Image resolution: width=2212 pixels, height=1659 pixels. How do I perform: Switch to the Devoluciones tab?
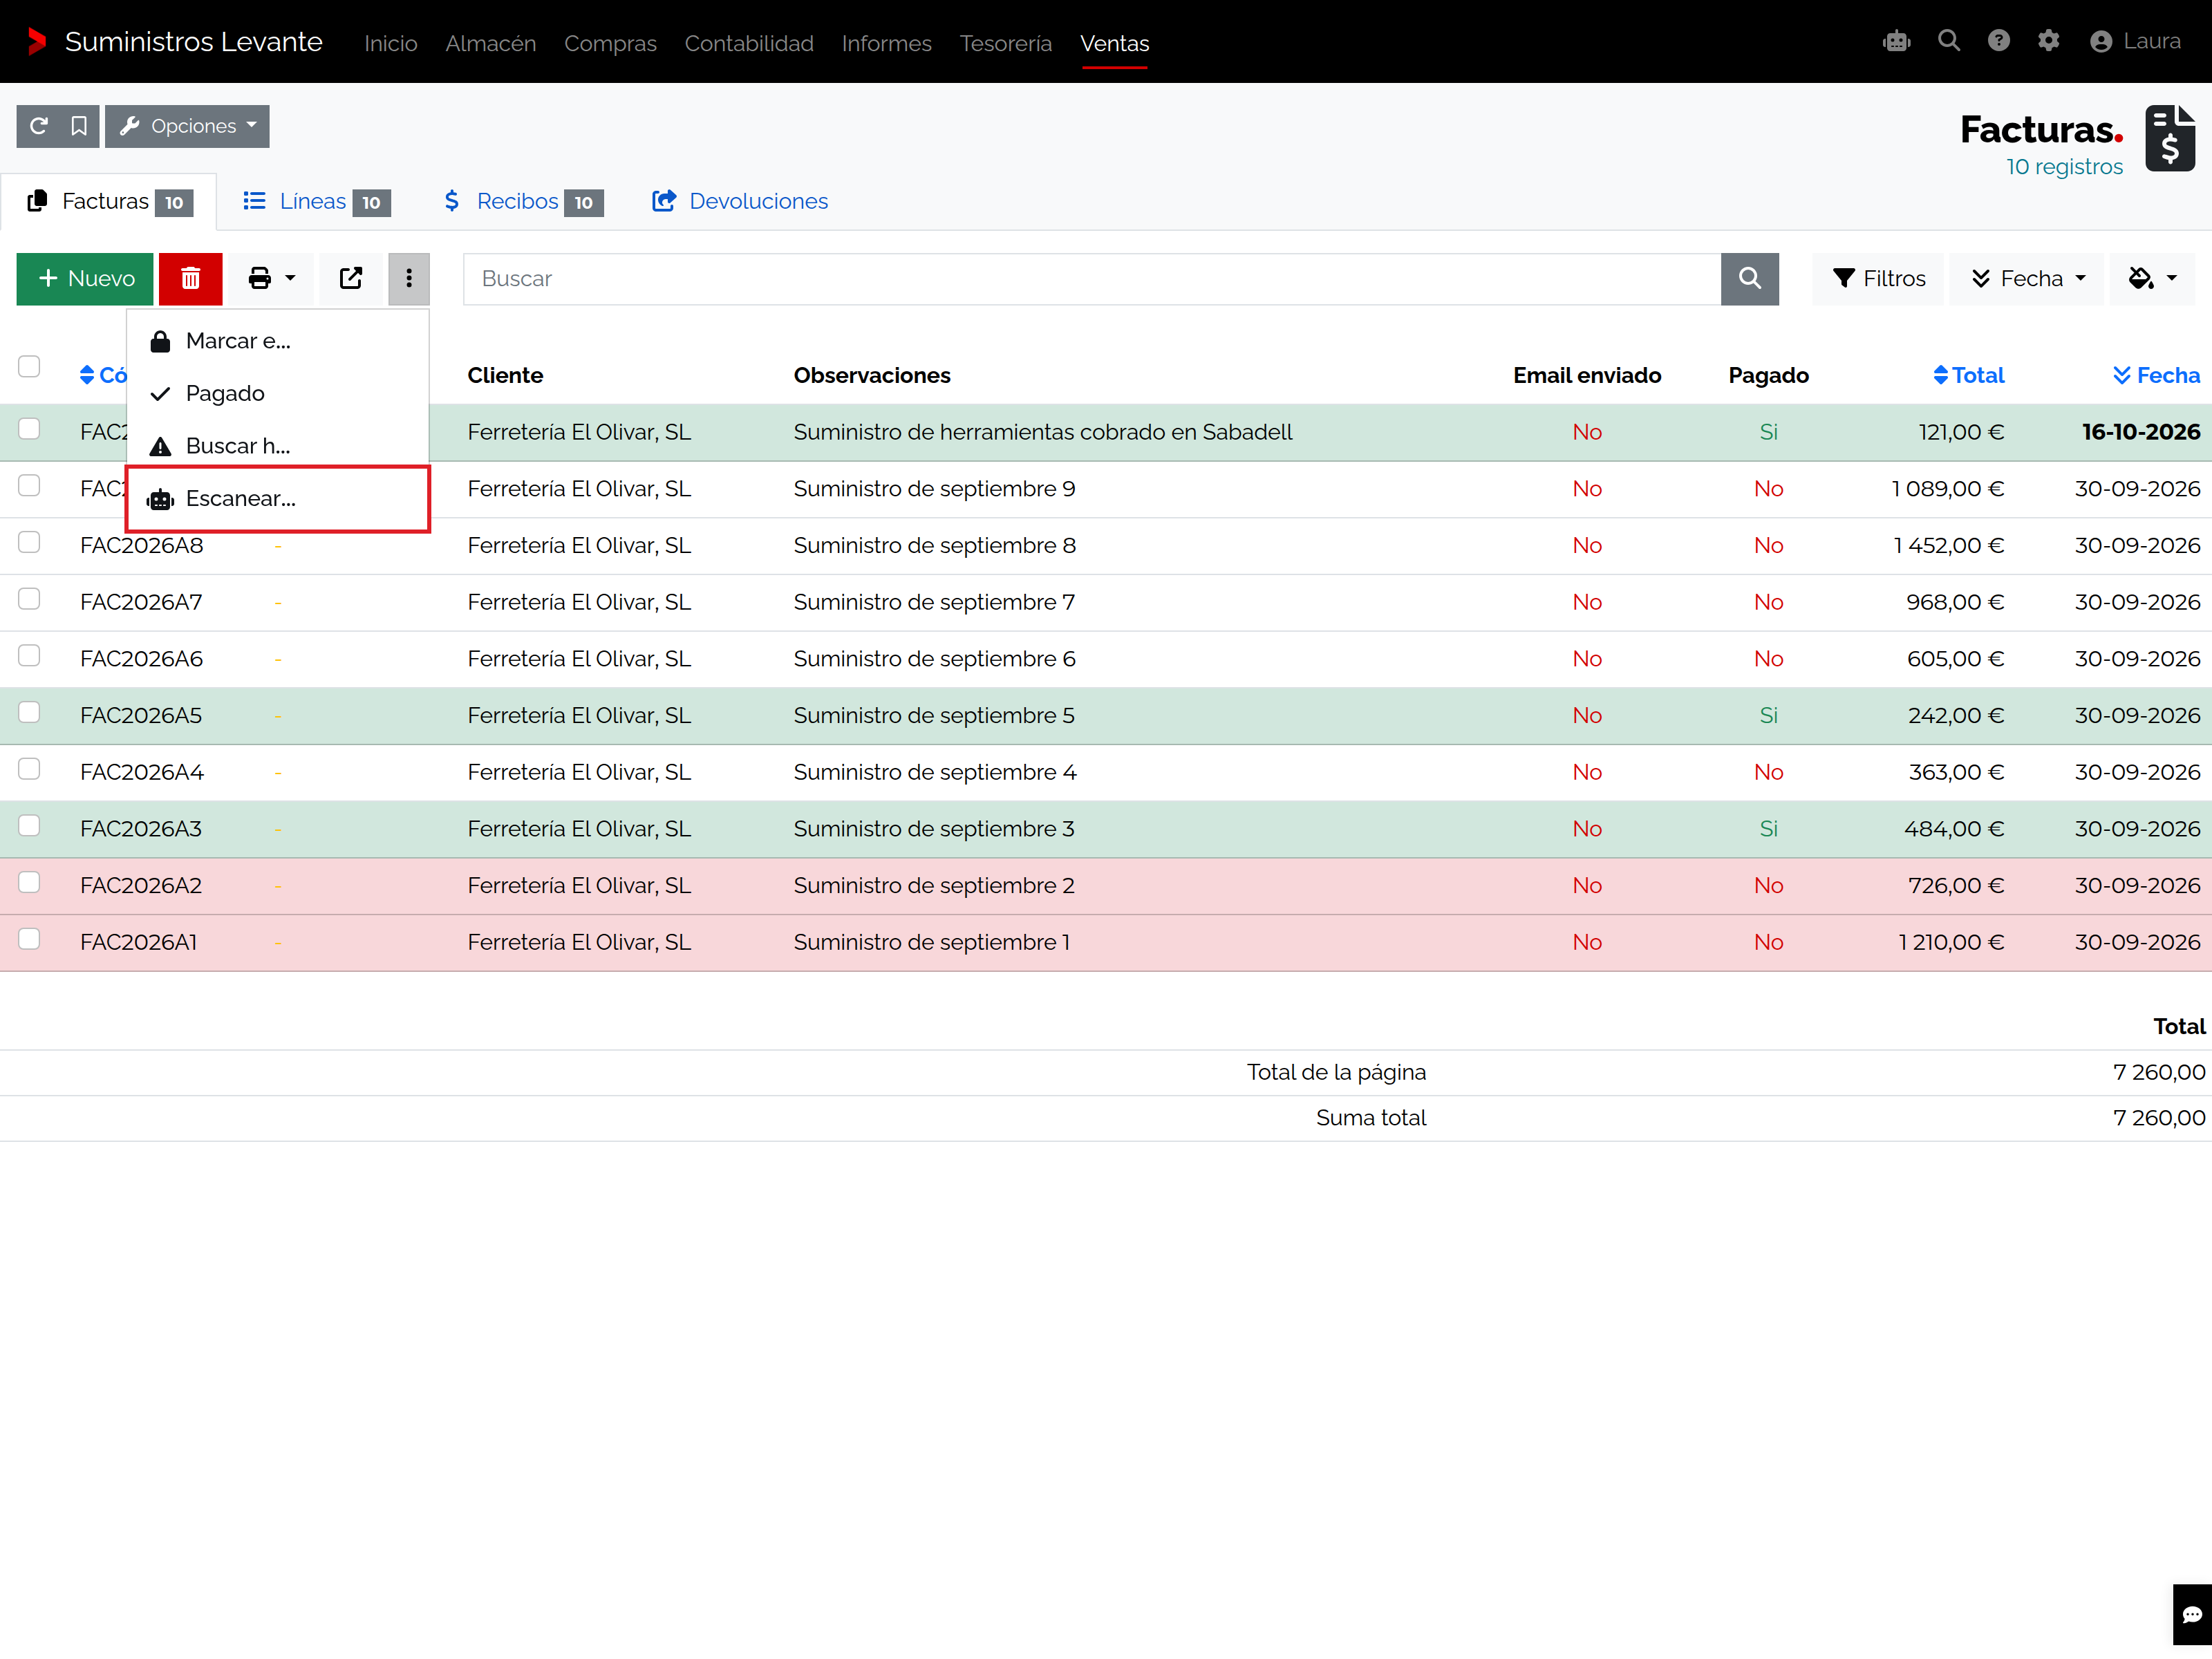pos(740,202)
